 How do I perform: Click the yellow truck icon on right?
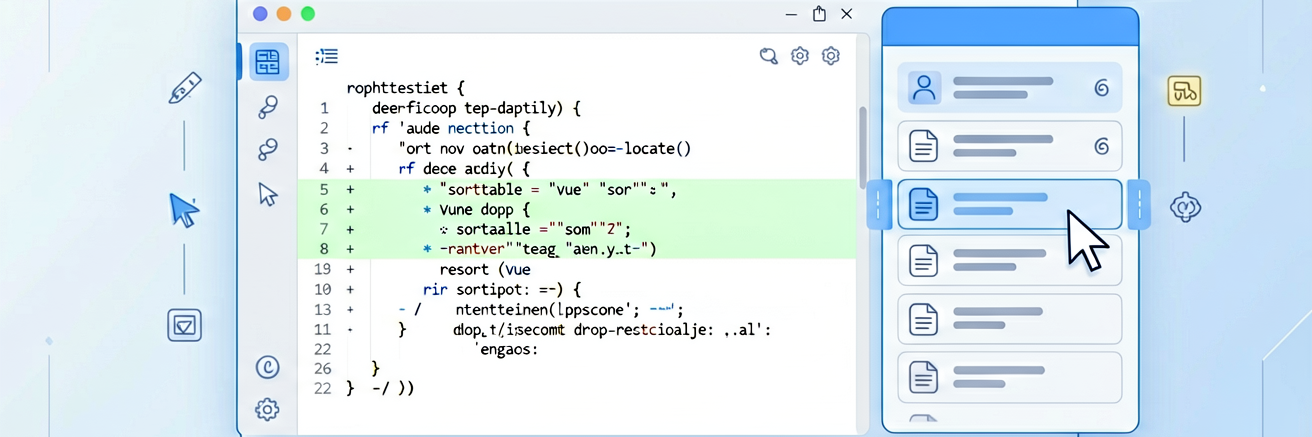1185,91
